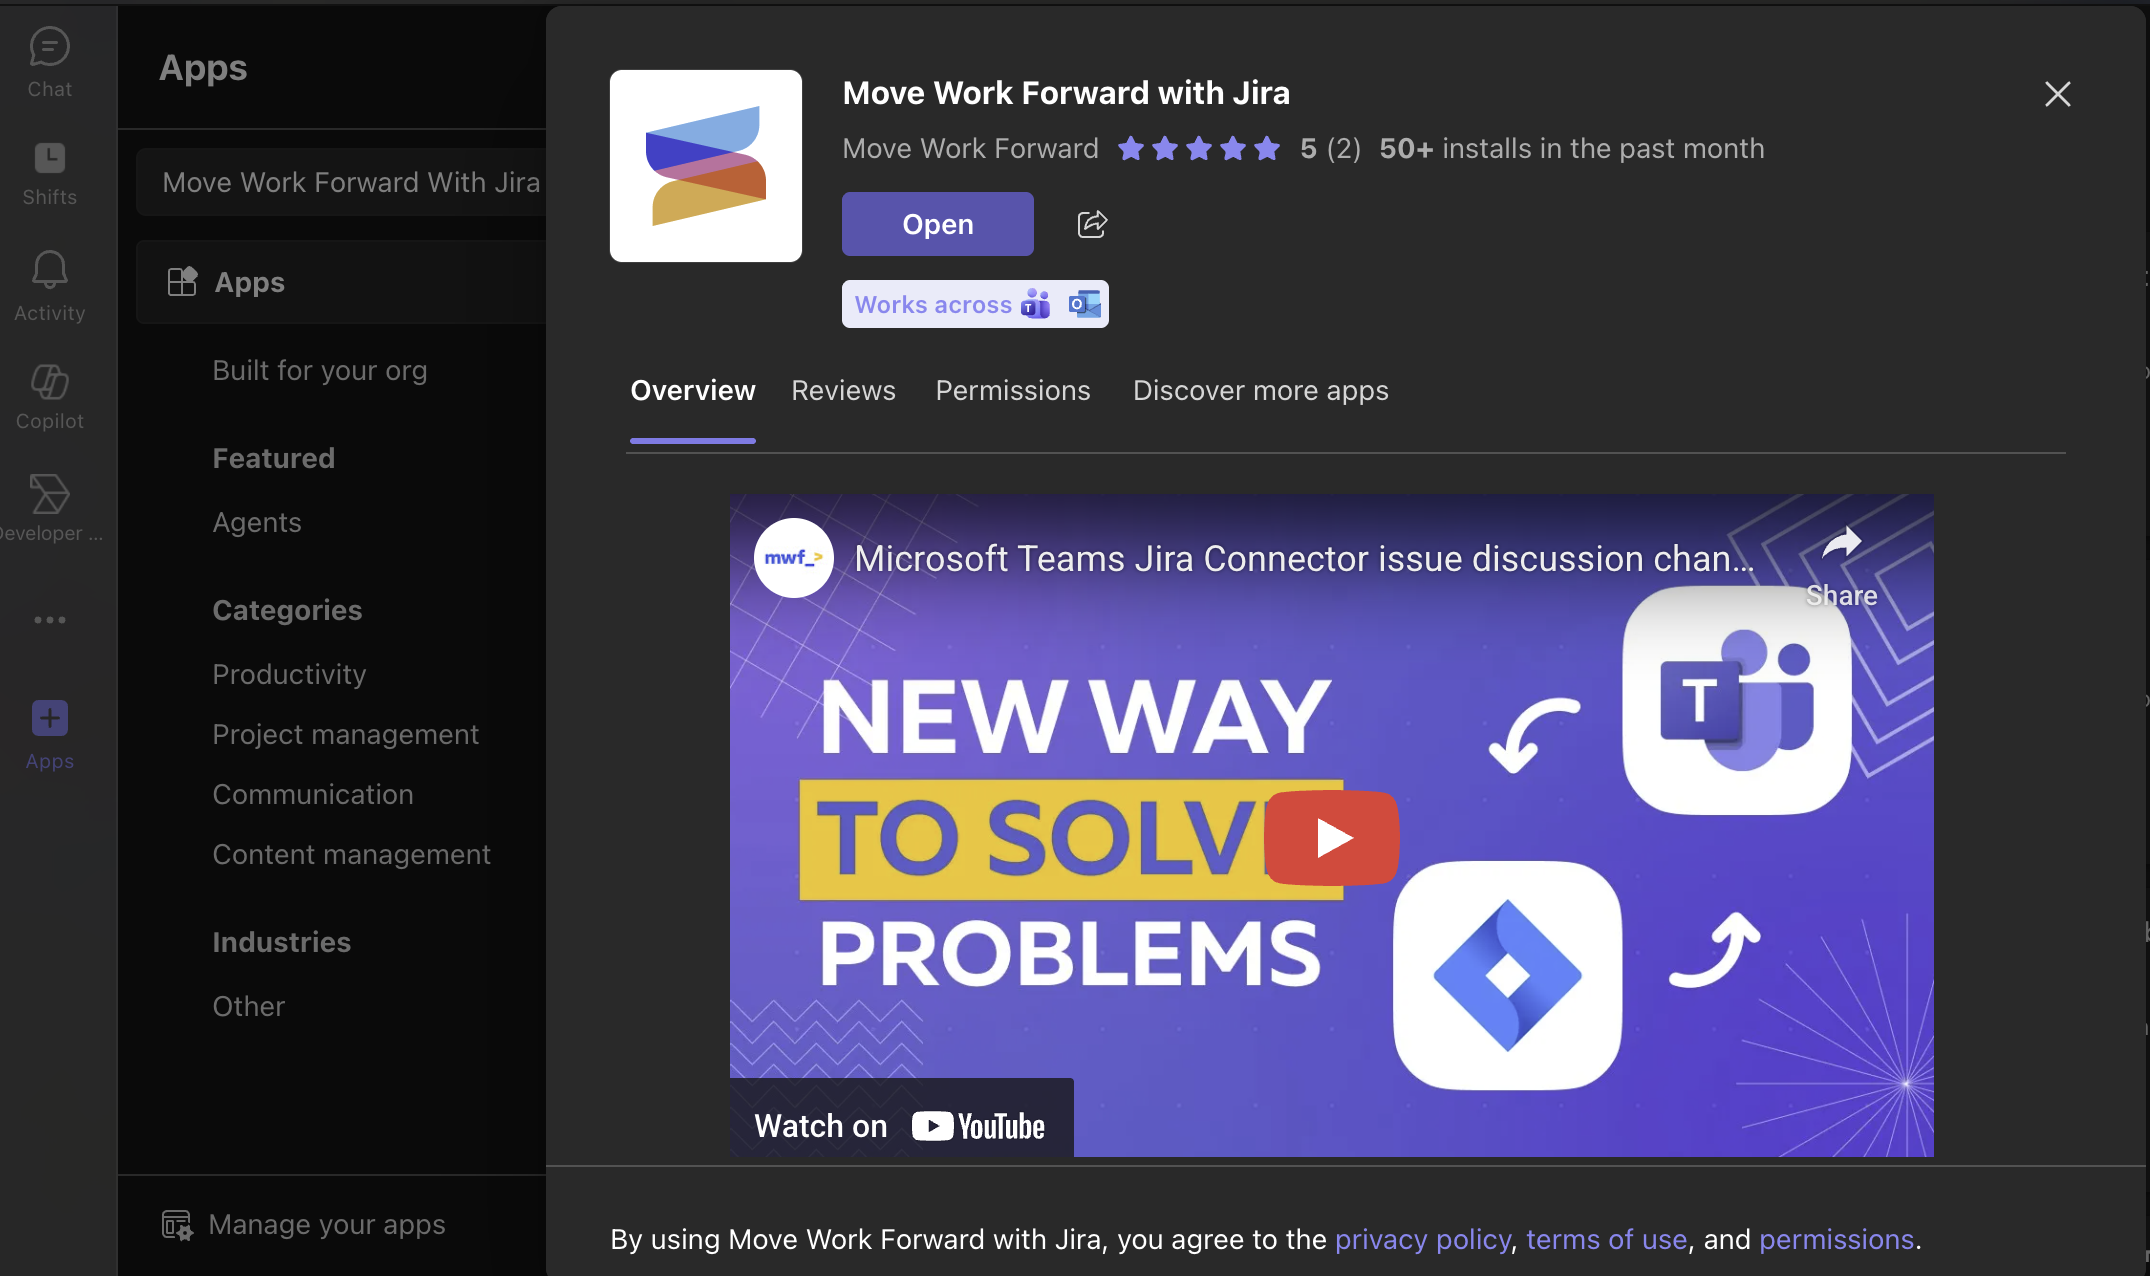Open the Activity bell icon

(x=49, y=286)
